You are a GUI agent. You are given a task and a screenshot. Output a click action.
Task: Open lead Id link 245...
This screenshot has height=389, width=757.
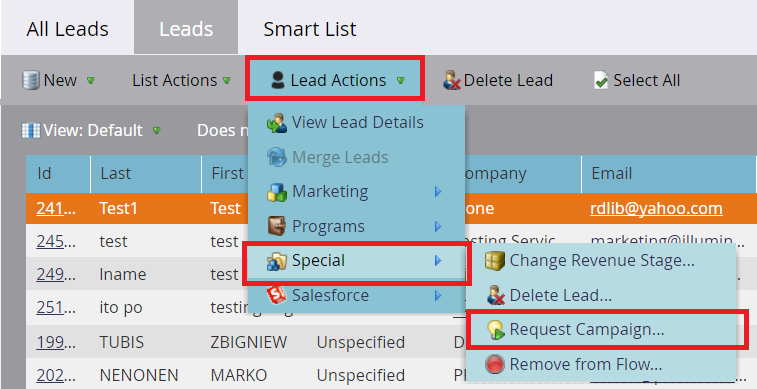click(56, 241)
